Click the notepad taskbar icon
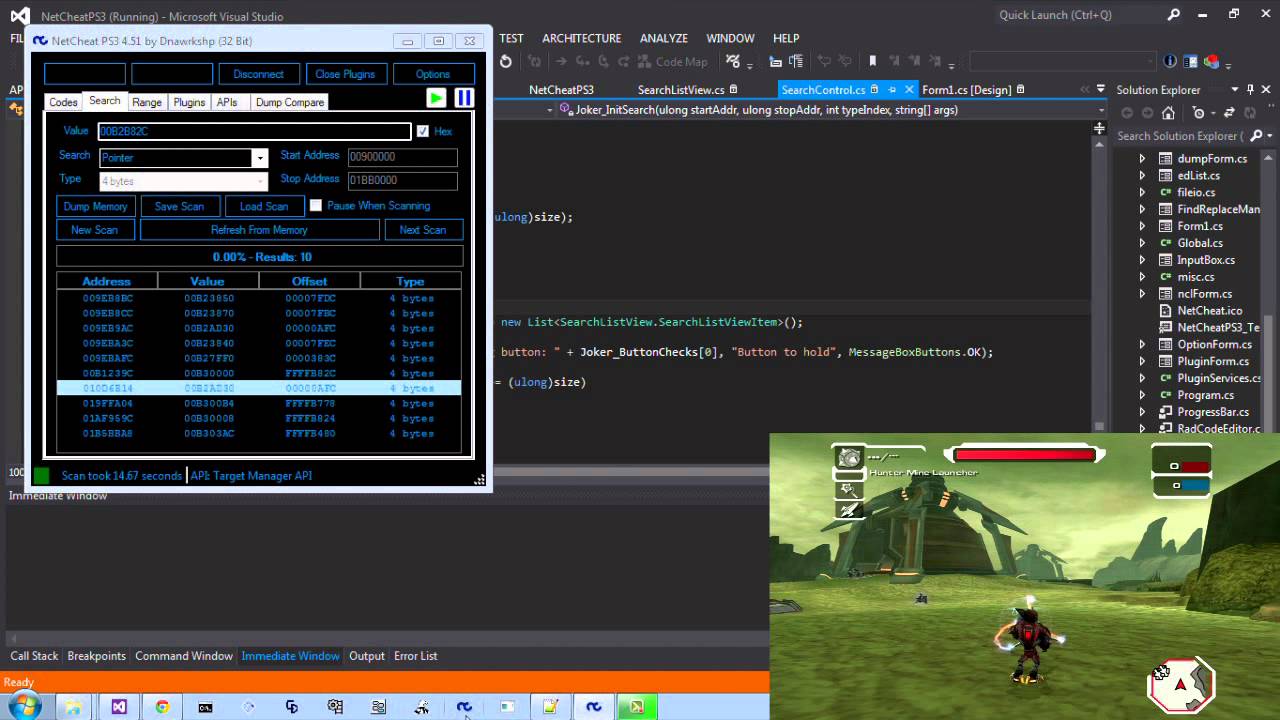The width and height of the screenshot is (1280, 720). (x=550, y=707)
